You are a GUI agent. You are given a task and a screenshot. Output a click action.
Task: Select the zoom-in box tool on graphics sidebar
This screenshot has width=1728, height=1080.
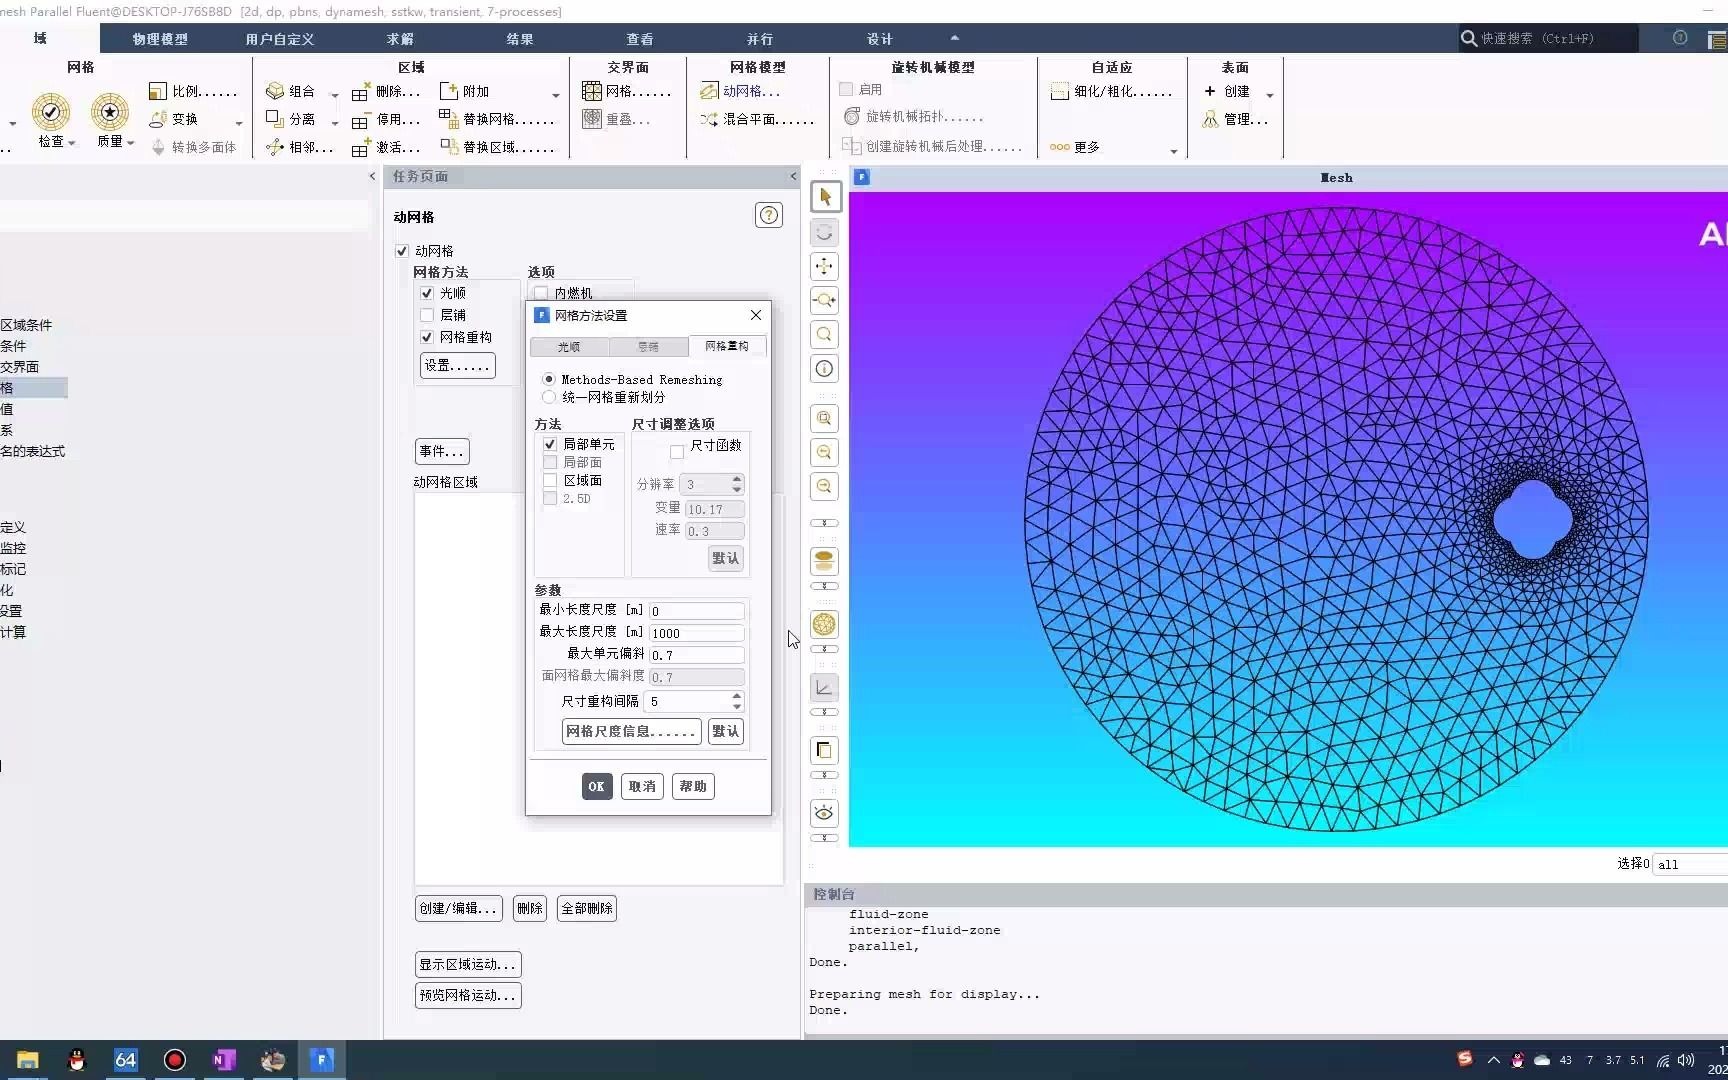pyautogui.click(x=823, y=419)
